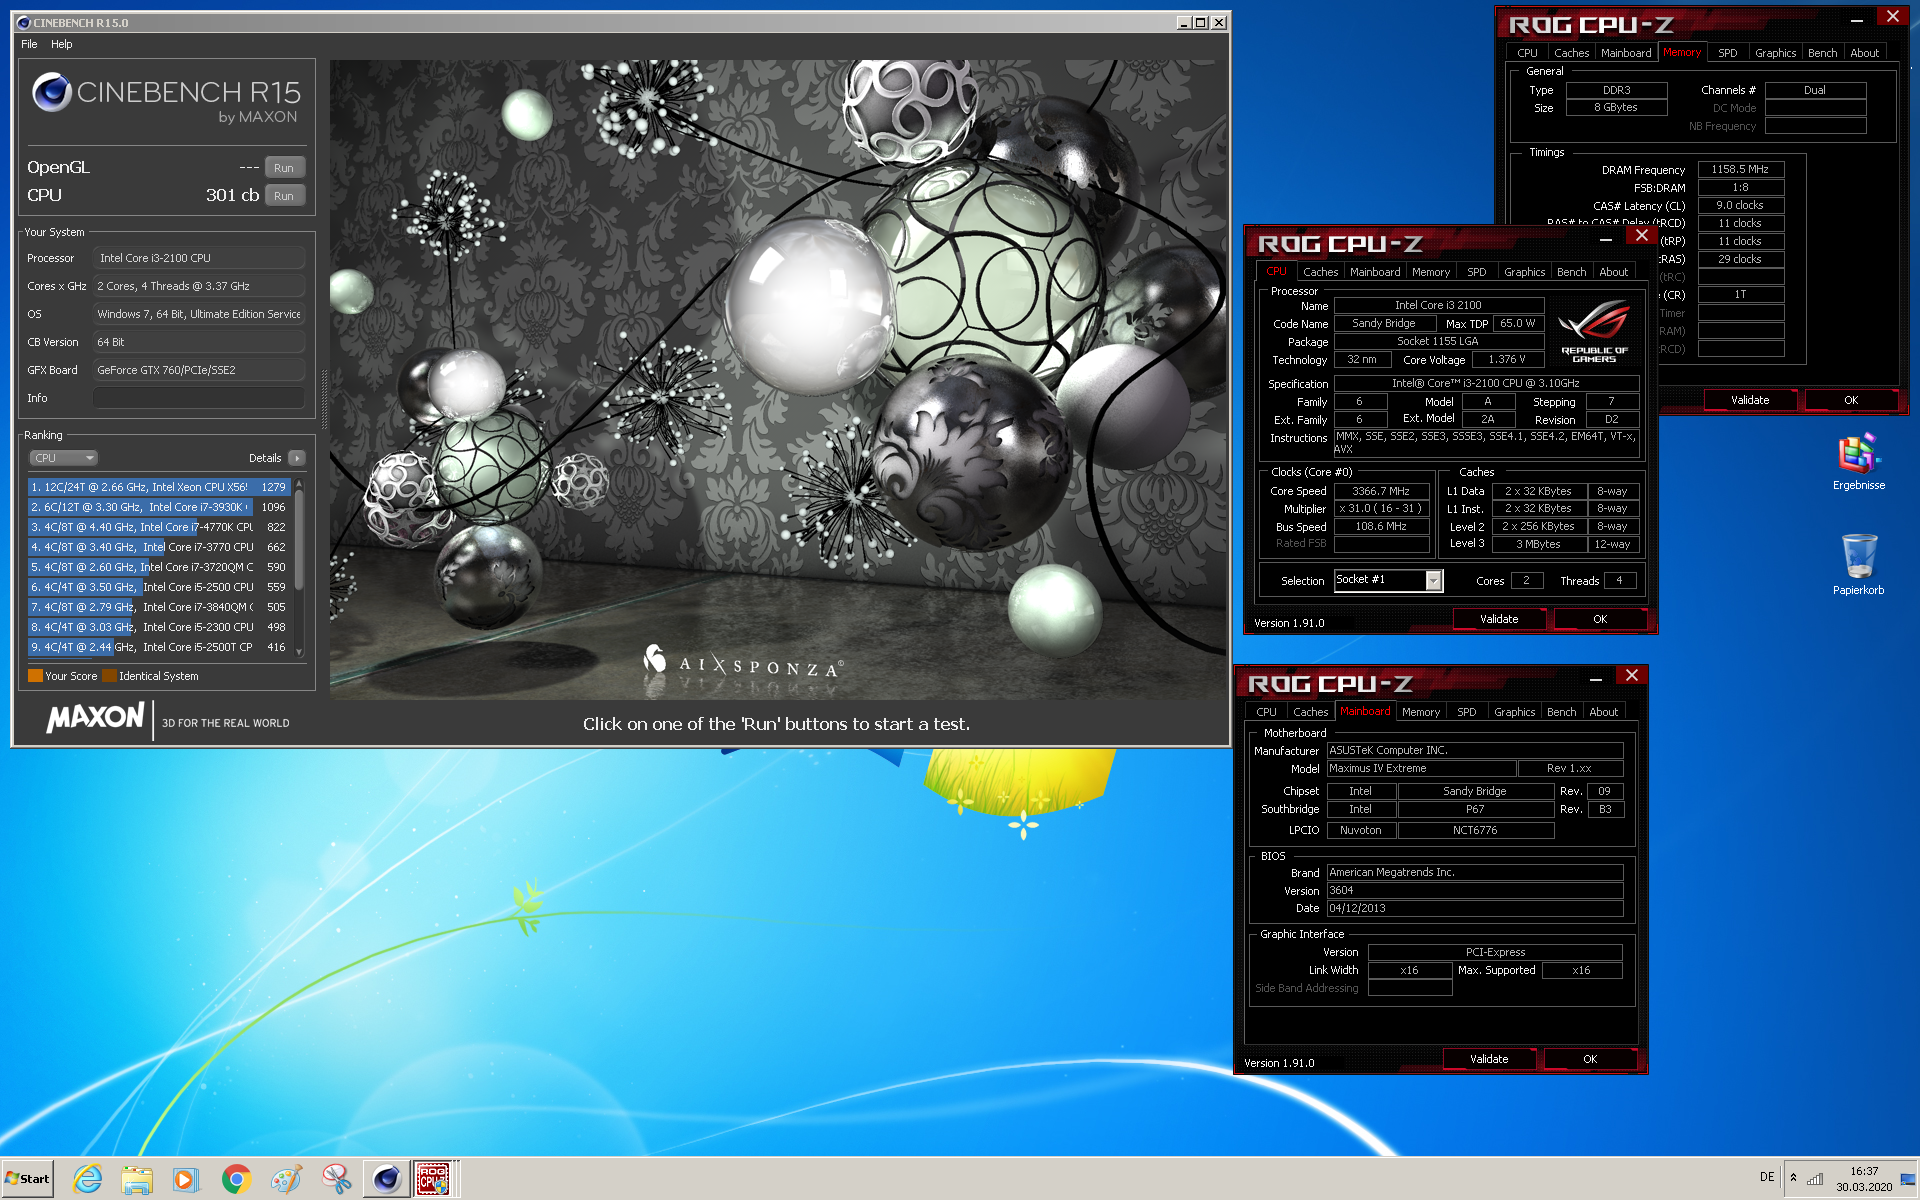This screenshot has height=1200, width=1920.
Task: Switch to Caches tab in CPU window
Action: (x=1320, y=272)
